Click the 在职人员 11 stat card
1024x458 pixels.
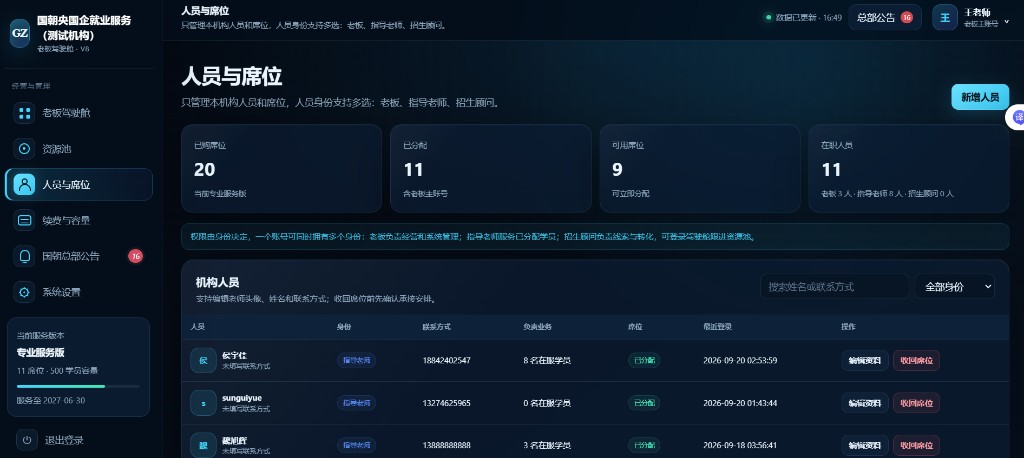point(908,169)
